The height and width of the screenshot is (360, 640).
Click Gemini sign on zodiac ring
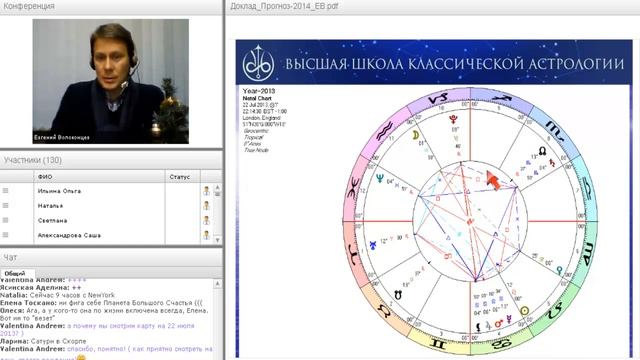[x=438, y=344]
